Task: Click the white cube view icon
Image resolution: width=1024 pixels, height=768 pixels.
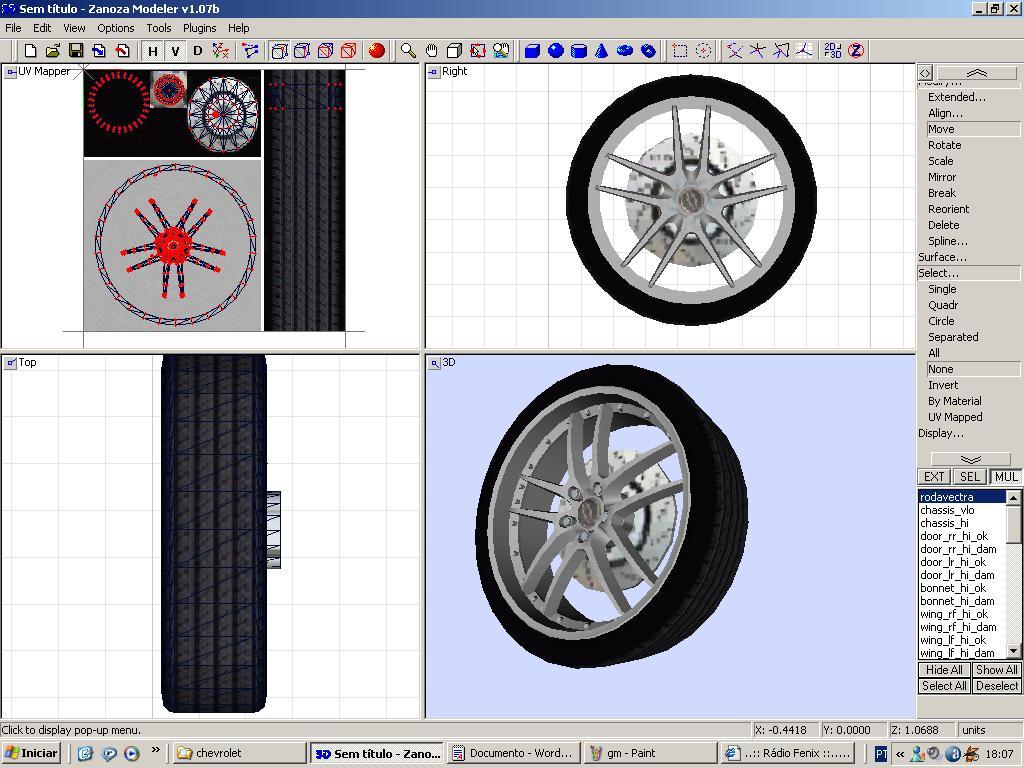Action: 455,51
